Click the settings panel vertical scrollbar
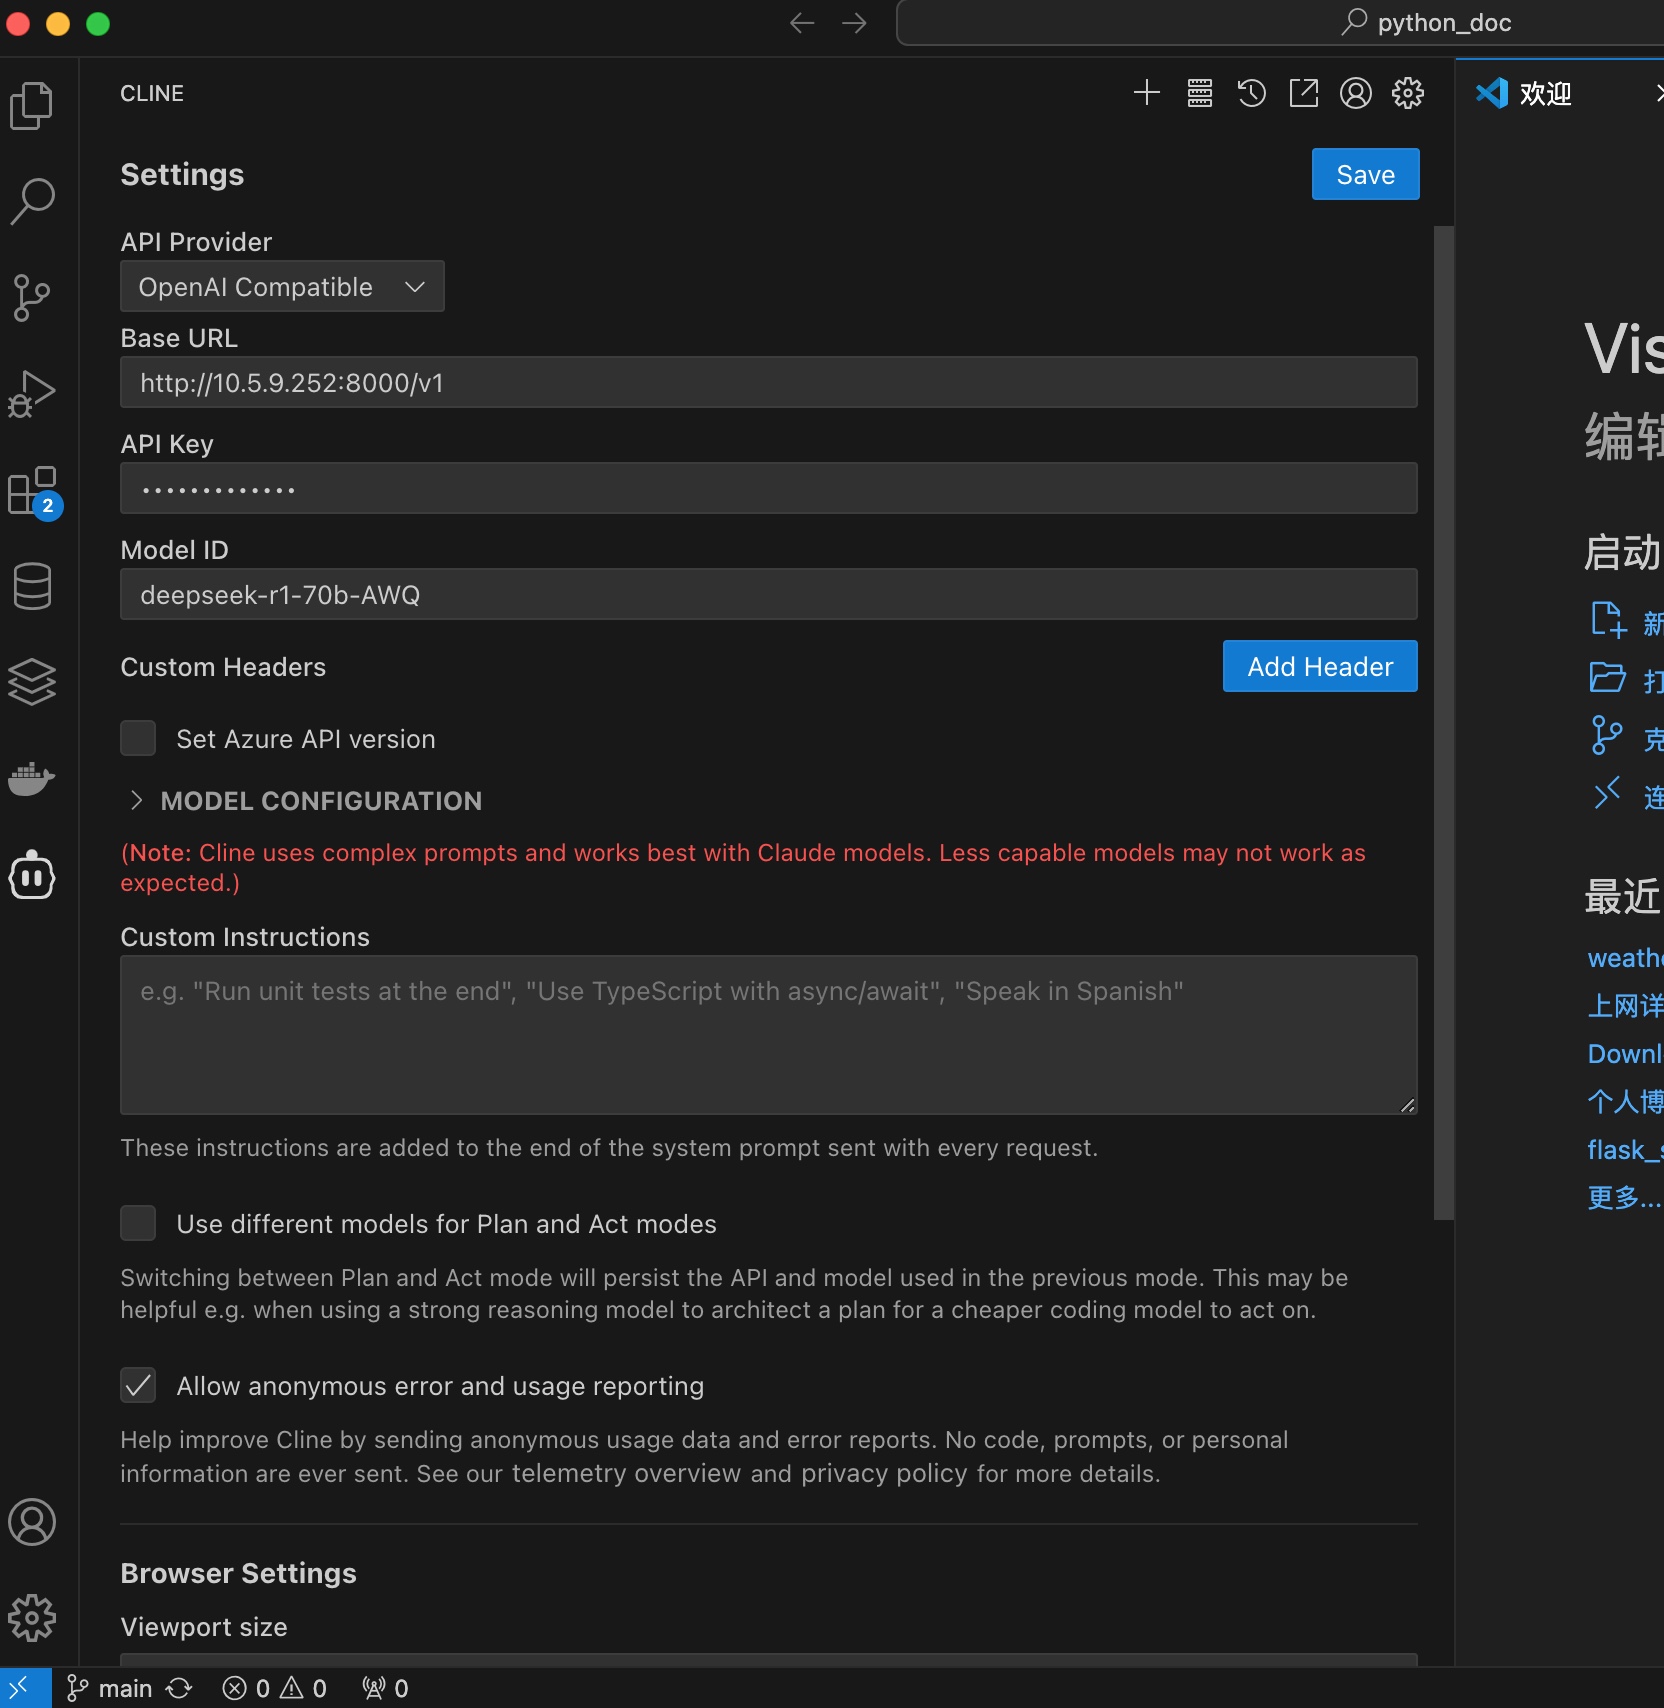The height and width of the screenshot is (1708, 1664). coord(1443,722)
